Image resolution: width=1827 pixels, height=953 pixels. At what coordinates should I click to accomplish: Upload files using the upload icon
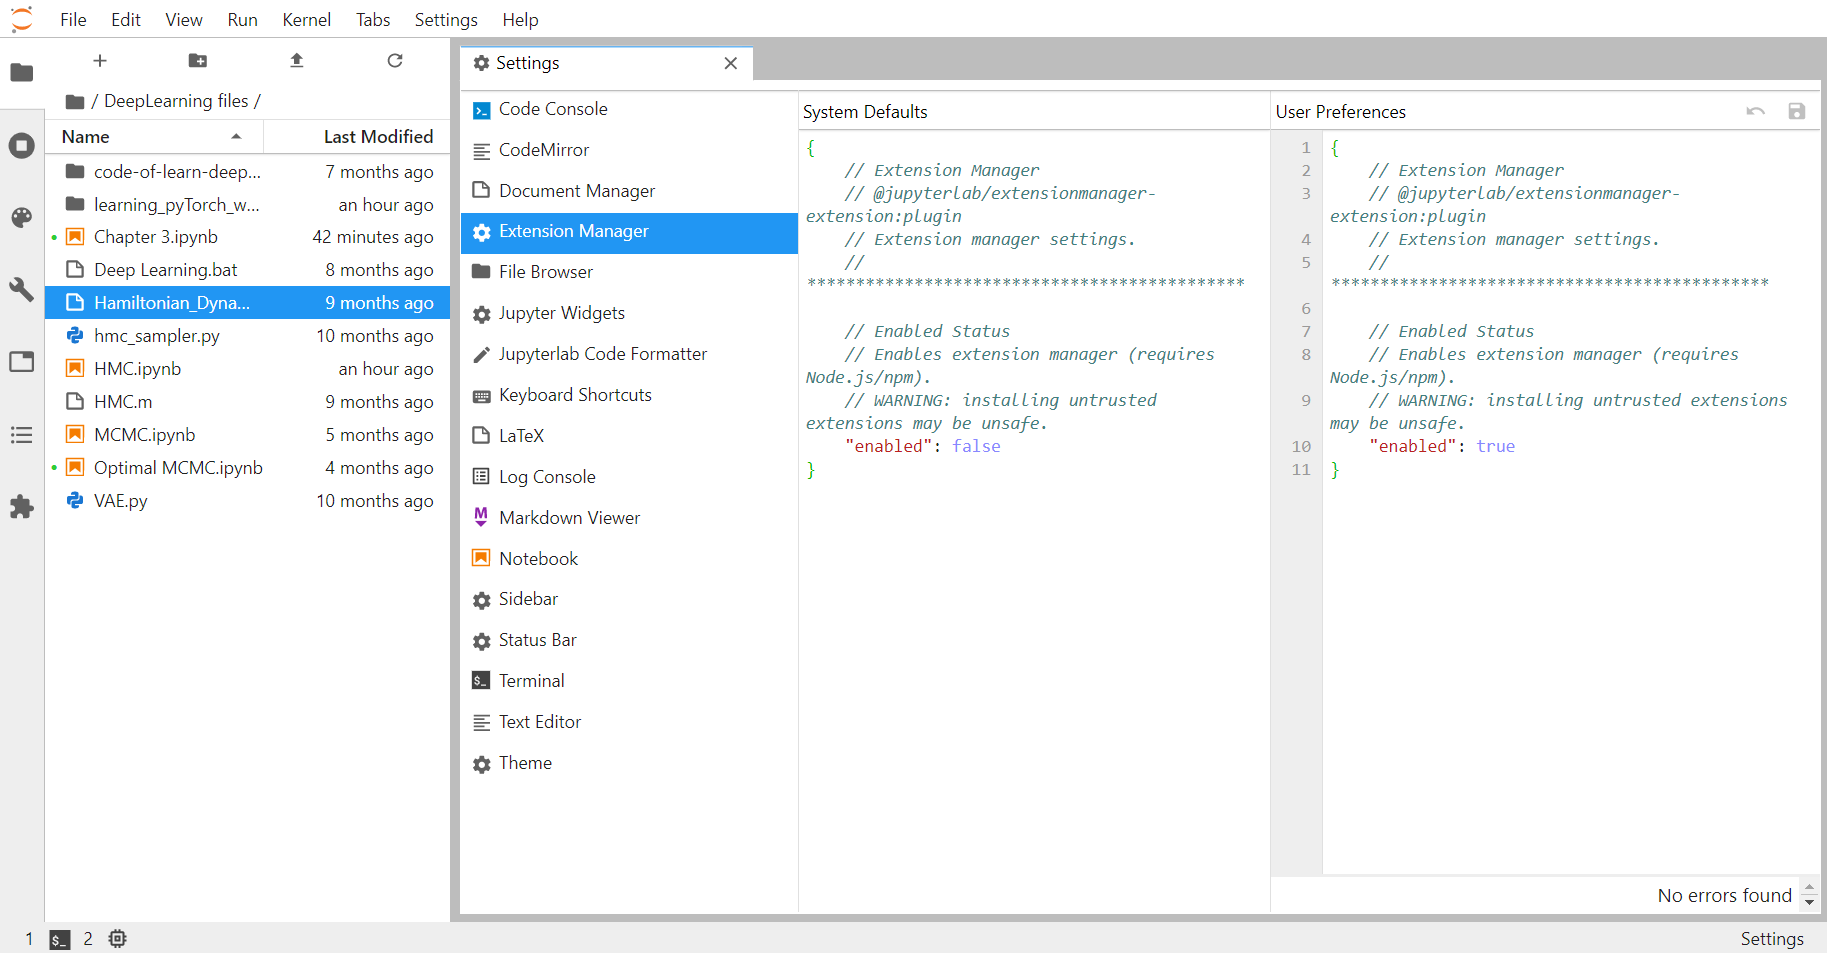point(296,60)
